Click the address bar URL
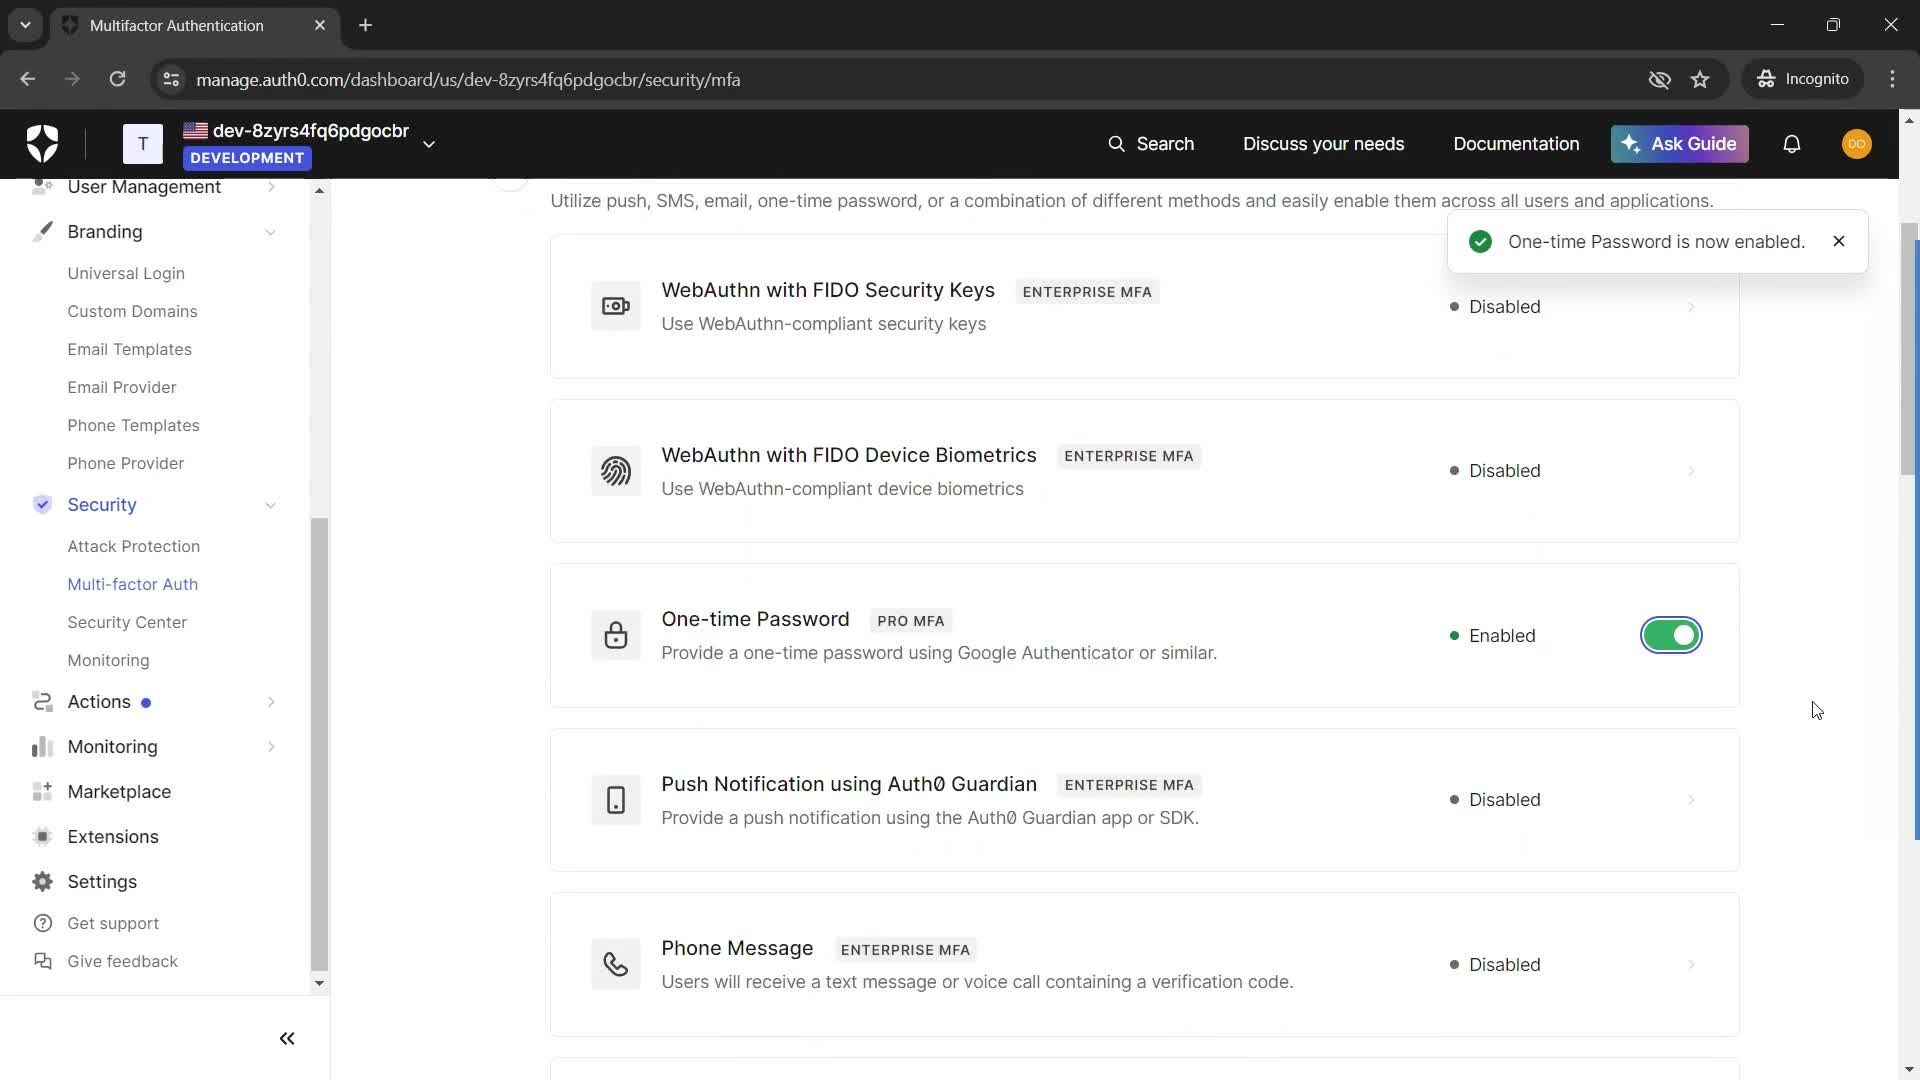The height and width of the screenshot is (1080, 1920). point(468,79)
